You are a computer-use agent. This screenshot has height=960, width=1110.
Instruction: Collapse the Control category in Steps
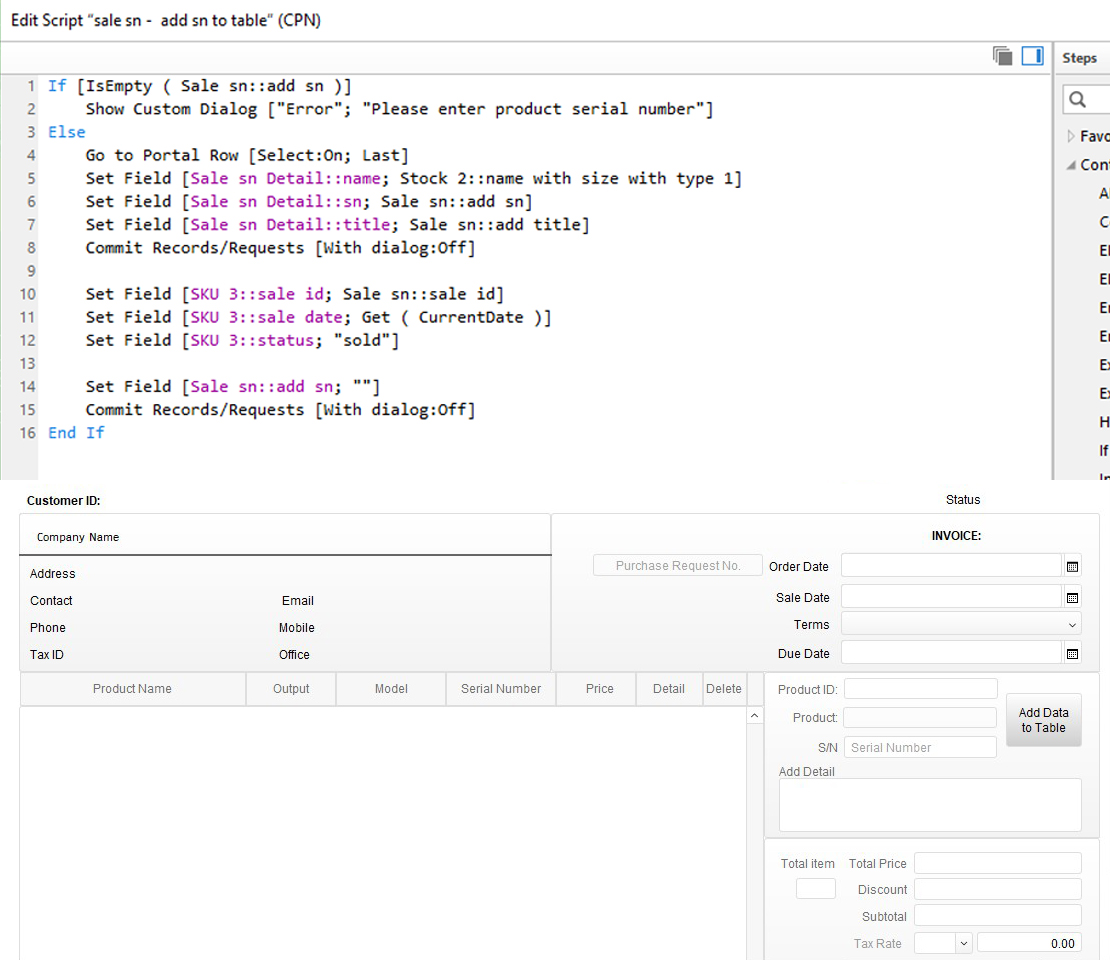pyautogui.click(x=1070, y=165)
